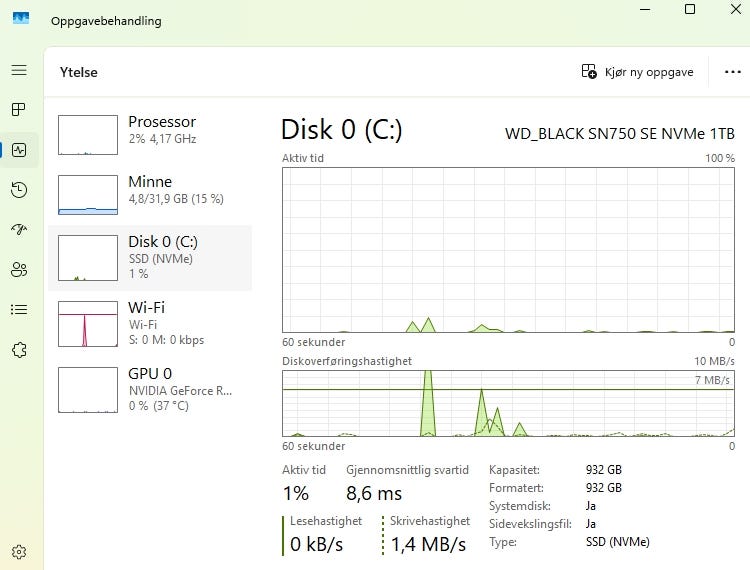Select the Wi-Fi performance item
The height and width of the screenshot is (570, 750).
[x=150, y=324]
